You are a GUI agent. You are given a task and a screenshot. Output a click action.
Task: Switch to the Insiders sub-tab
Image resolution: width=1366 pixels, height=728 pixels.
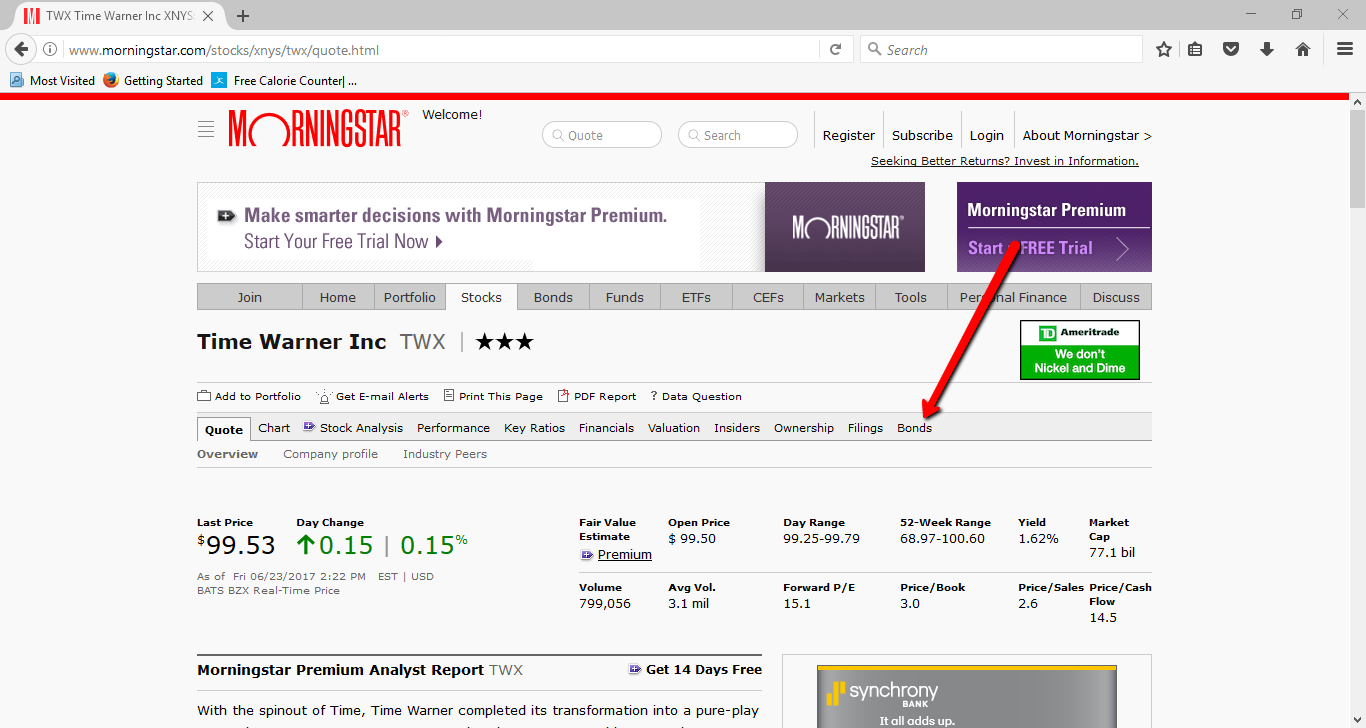coord(737,427)
